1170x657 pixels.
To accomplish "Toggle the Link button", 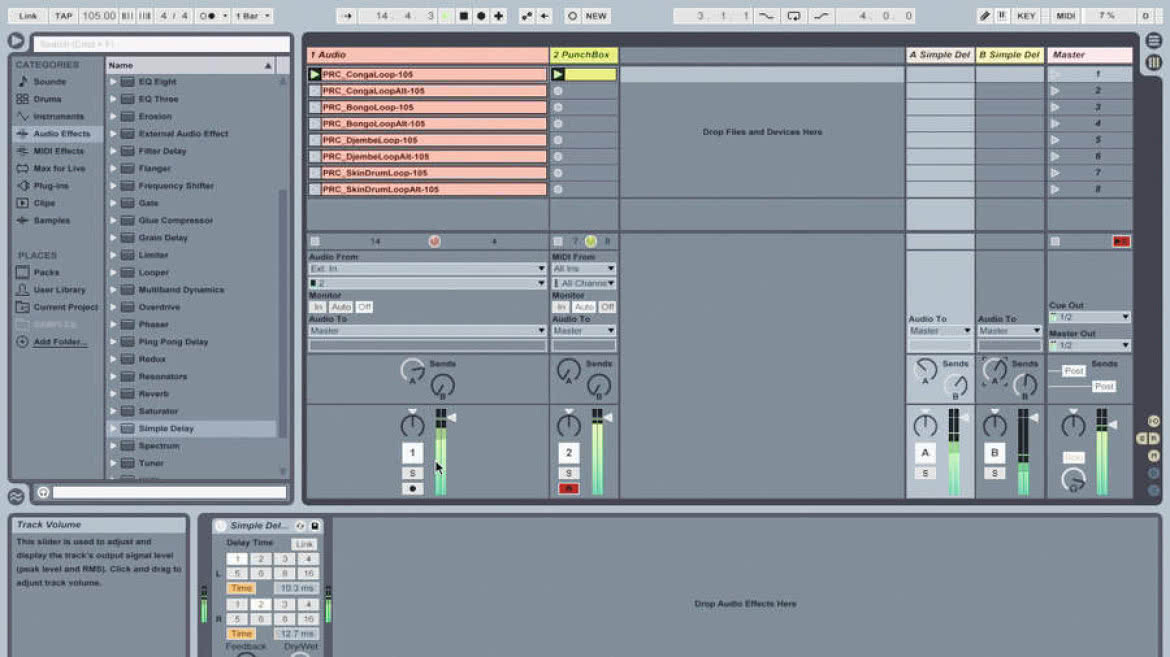I will pos(28,16).
